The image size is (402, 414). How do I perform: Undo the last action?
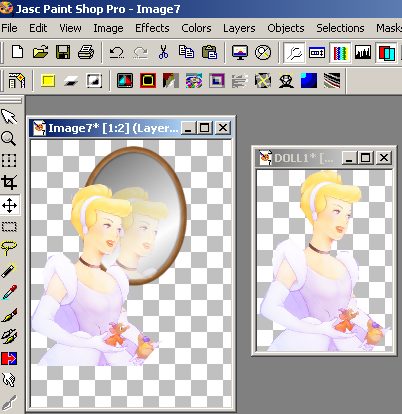(x=117, y=52)
